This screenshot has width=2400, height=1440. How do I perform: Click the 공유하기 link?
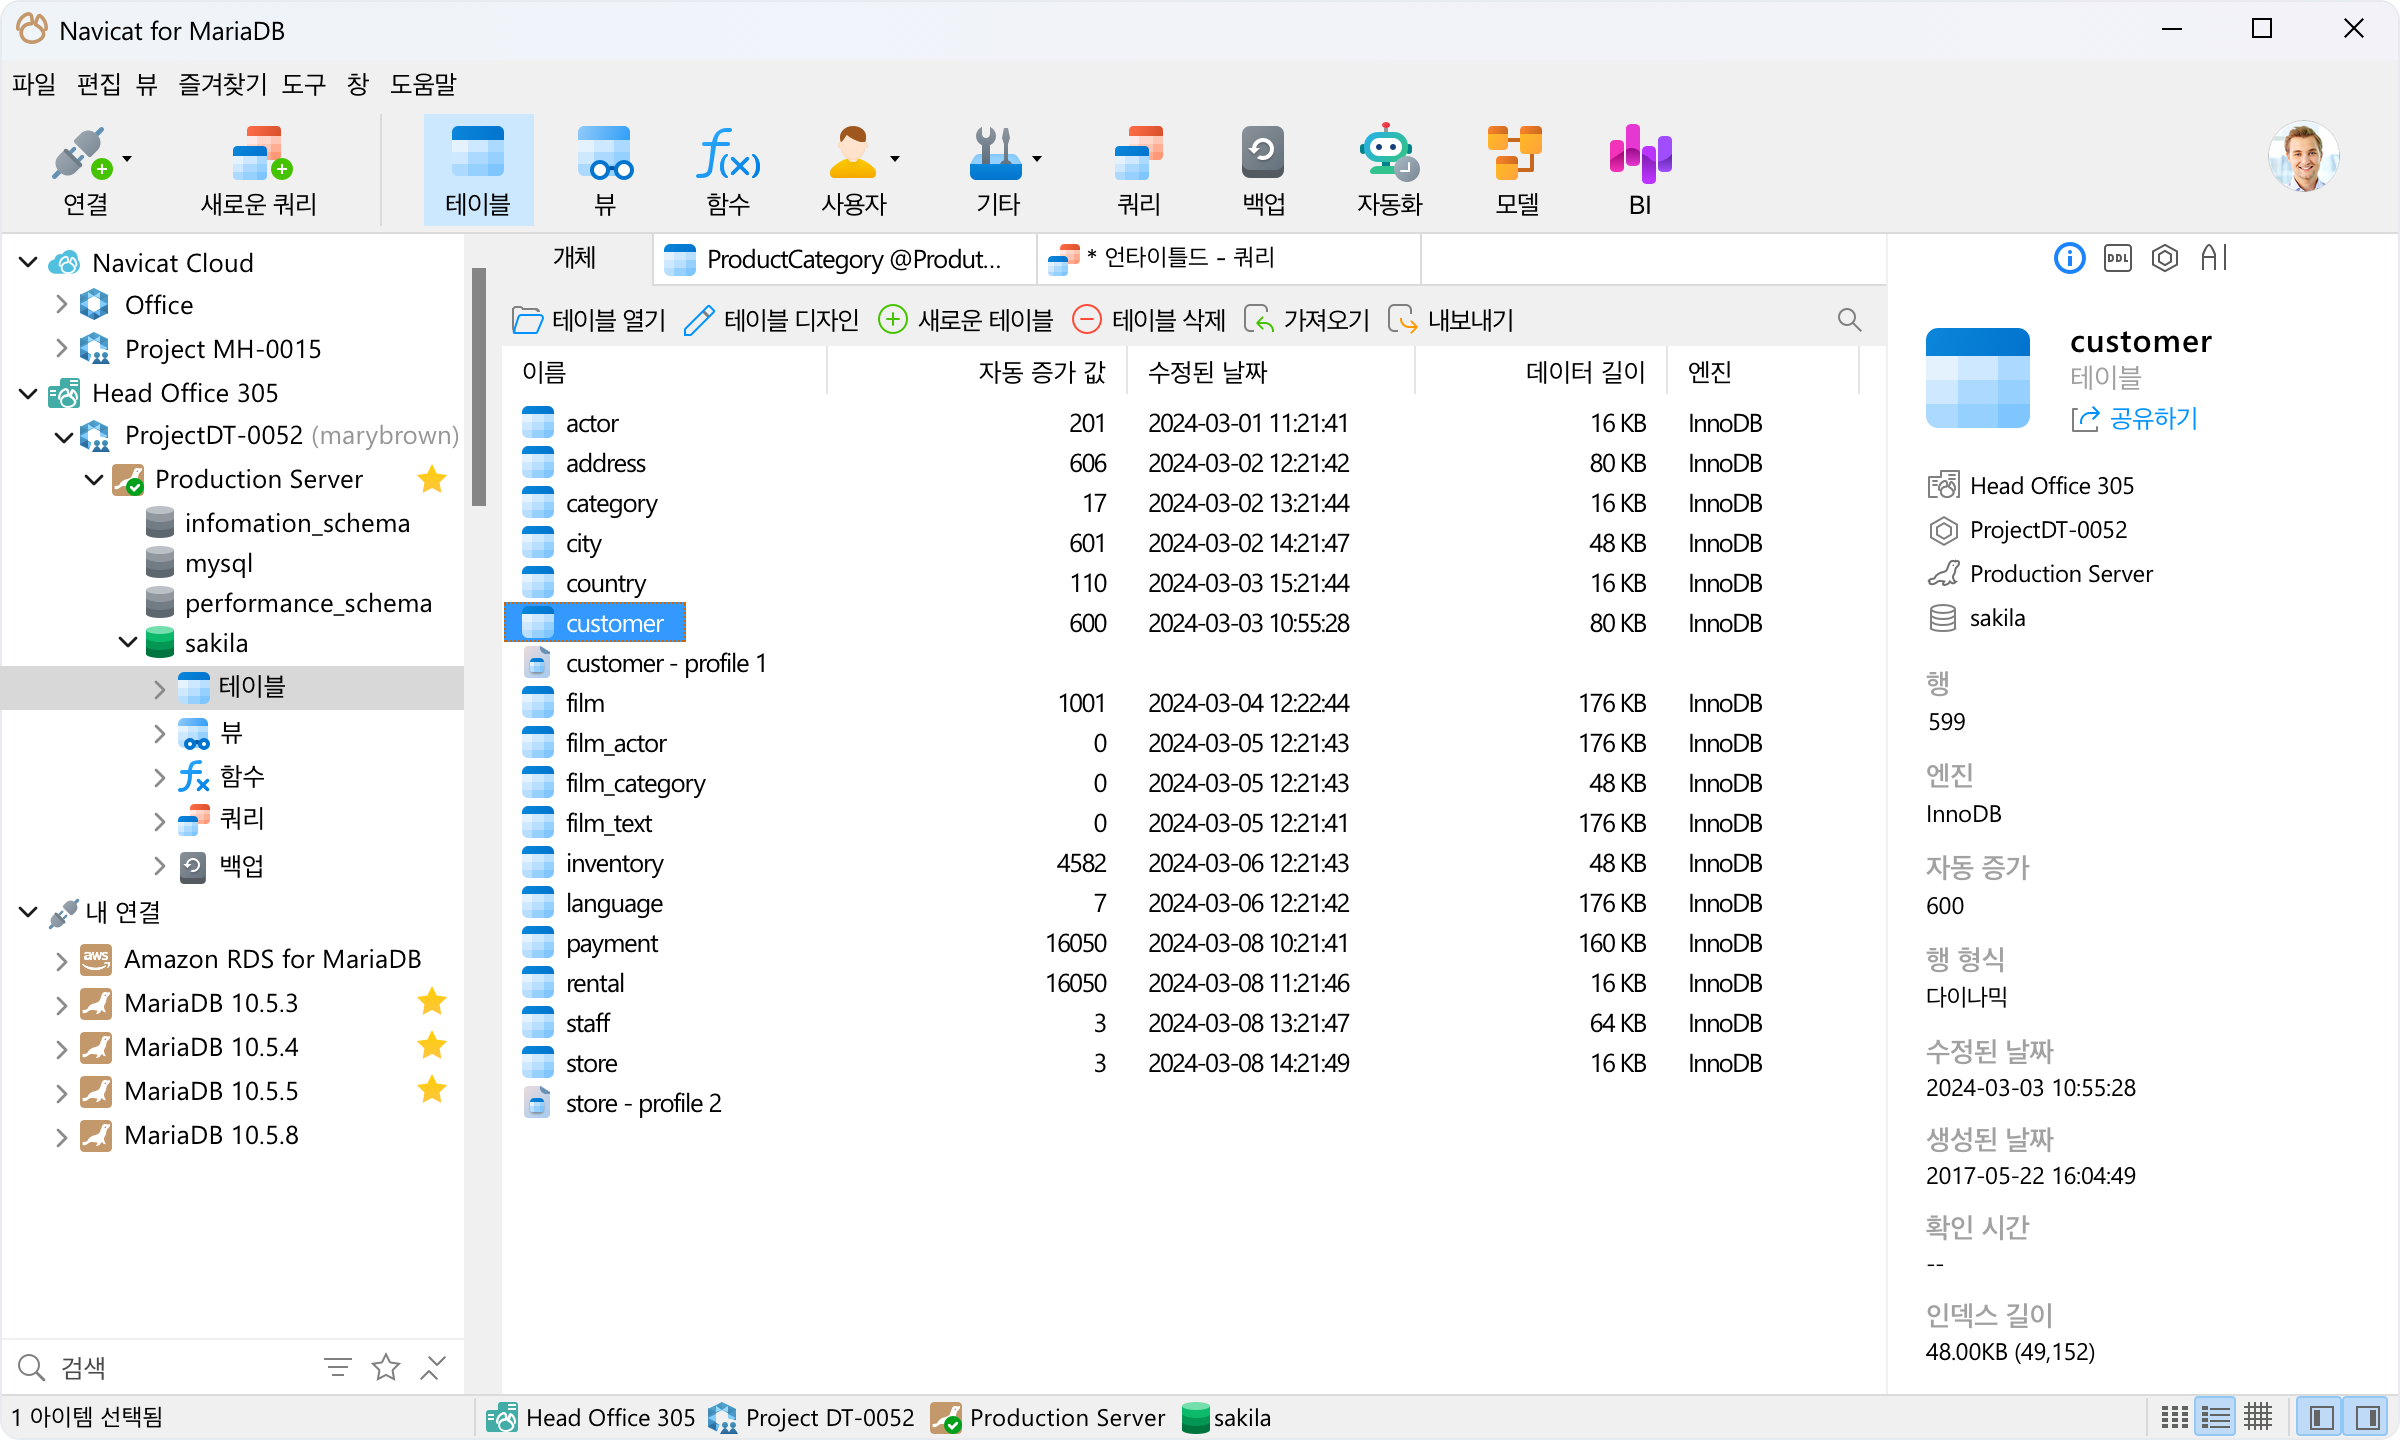(2134, 418)
